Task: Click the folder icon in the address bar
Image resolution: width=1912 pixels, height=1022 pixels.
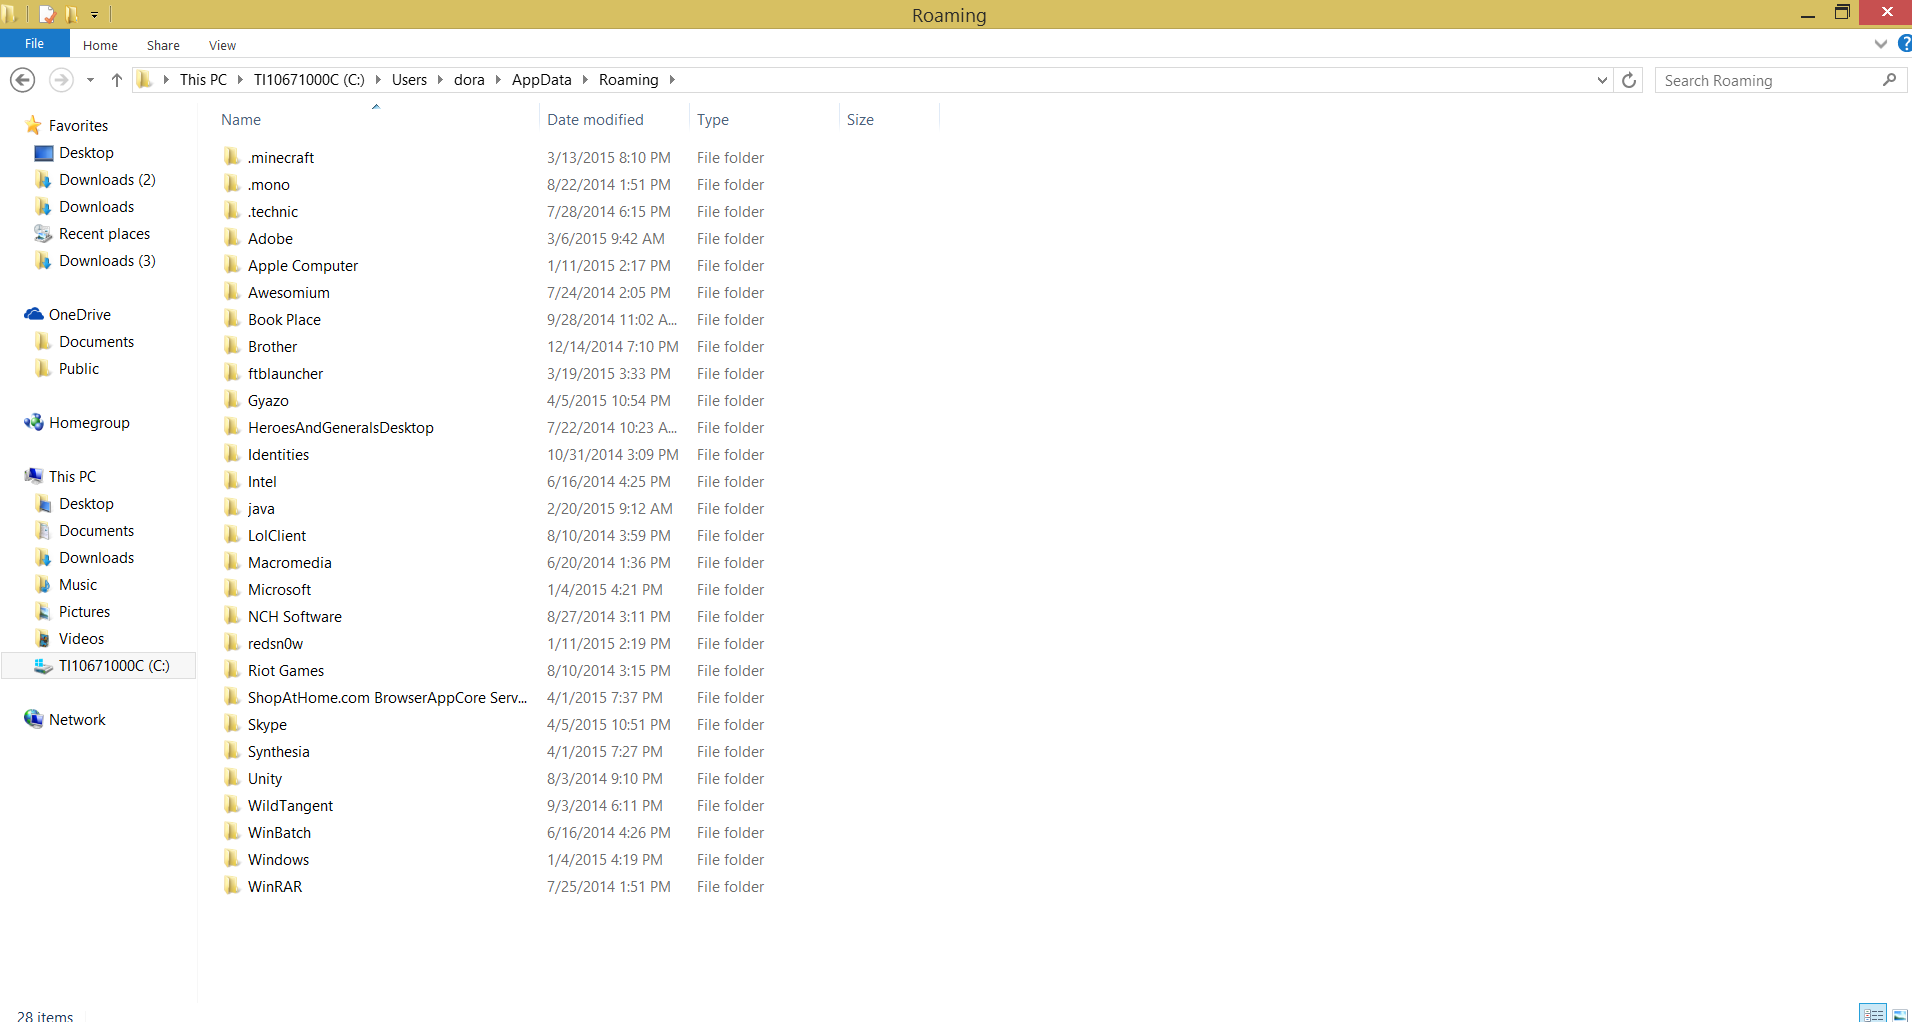Action: 145,80
